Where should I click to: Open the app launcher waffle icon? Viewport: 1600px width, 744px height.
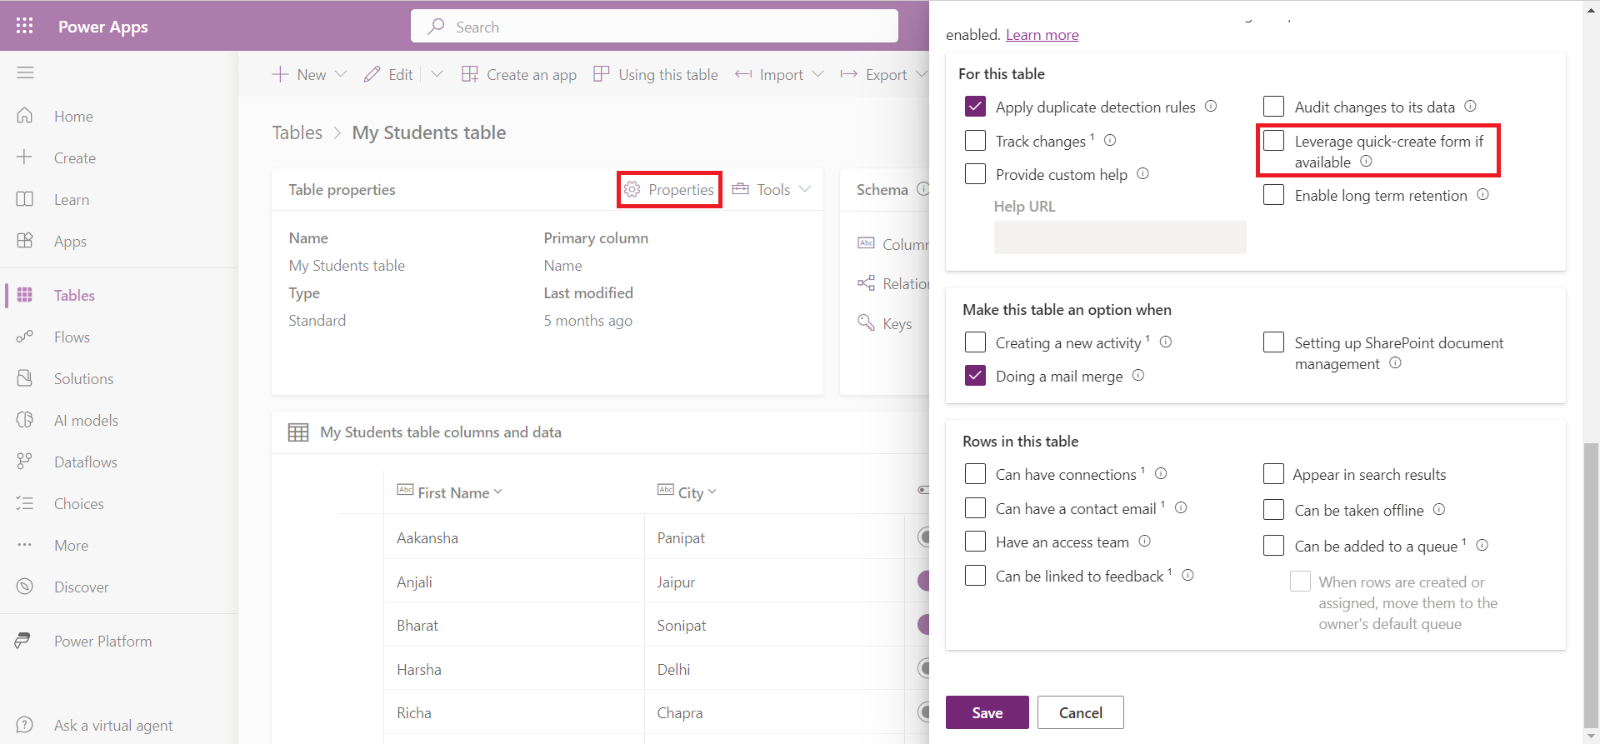click(25, 26)
